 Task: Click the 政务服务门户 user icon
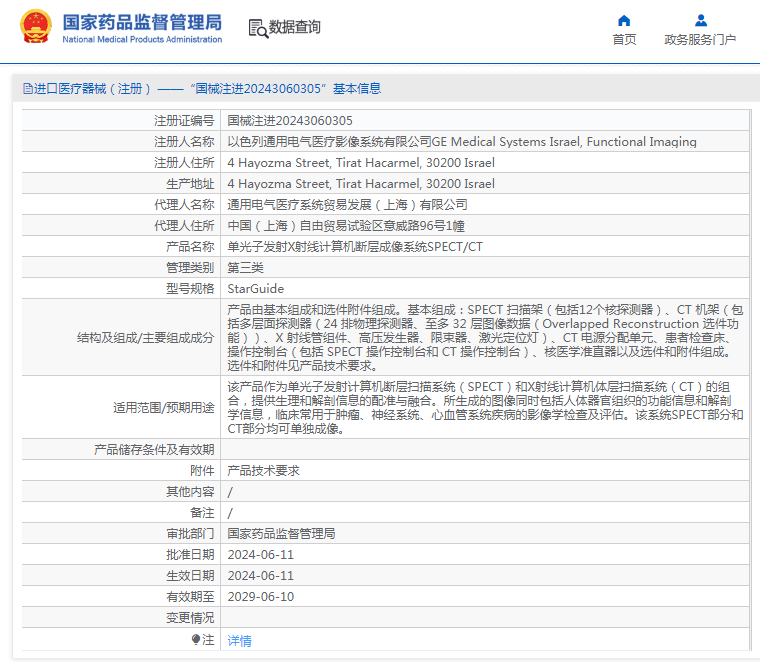click(700, 20)
